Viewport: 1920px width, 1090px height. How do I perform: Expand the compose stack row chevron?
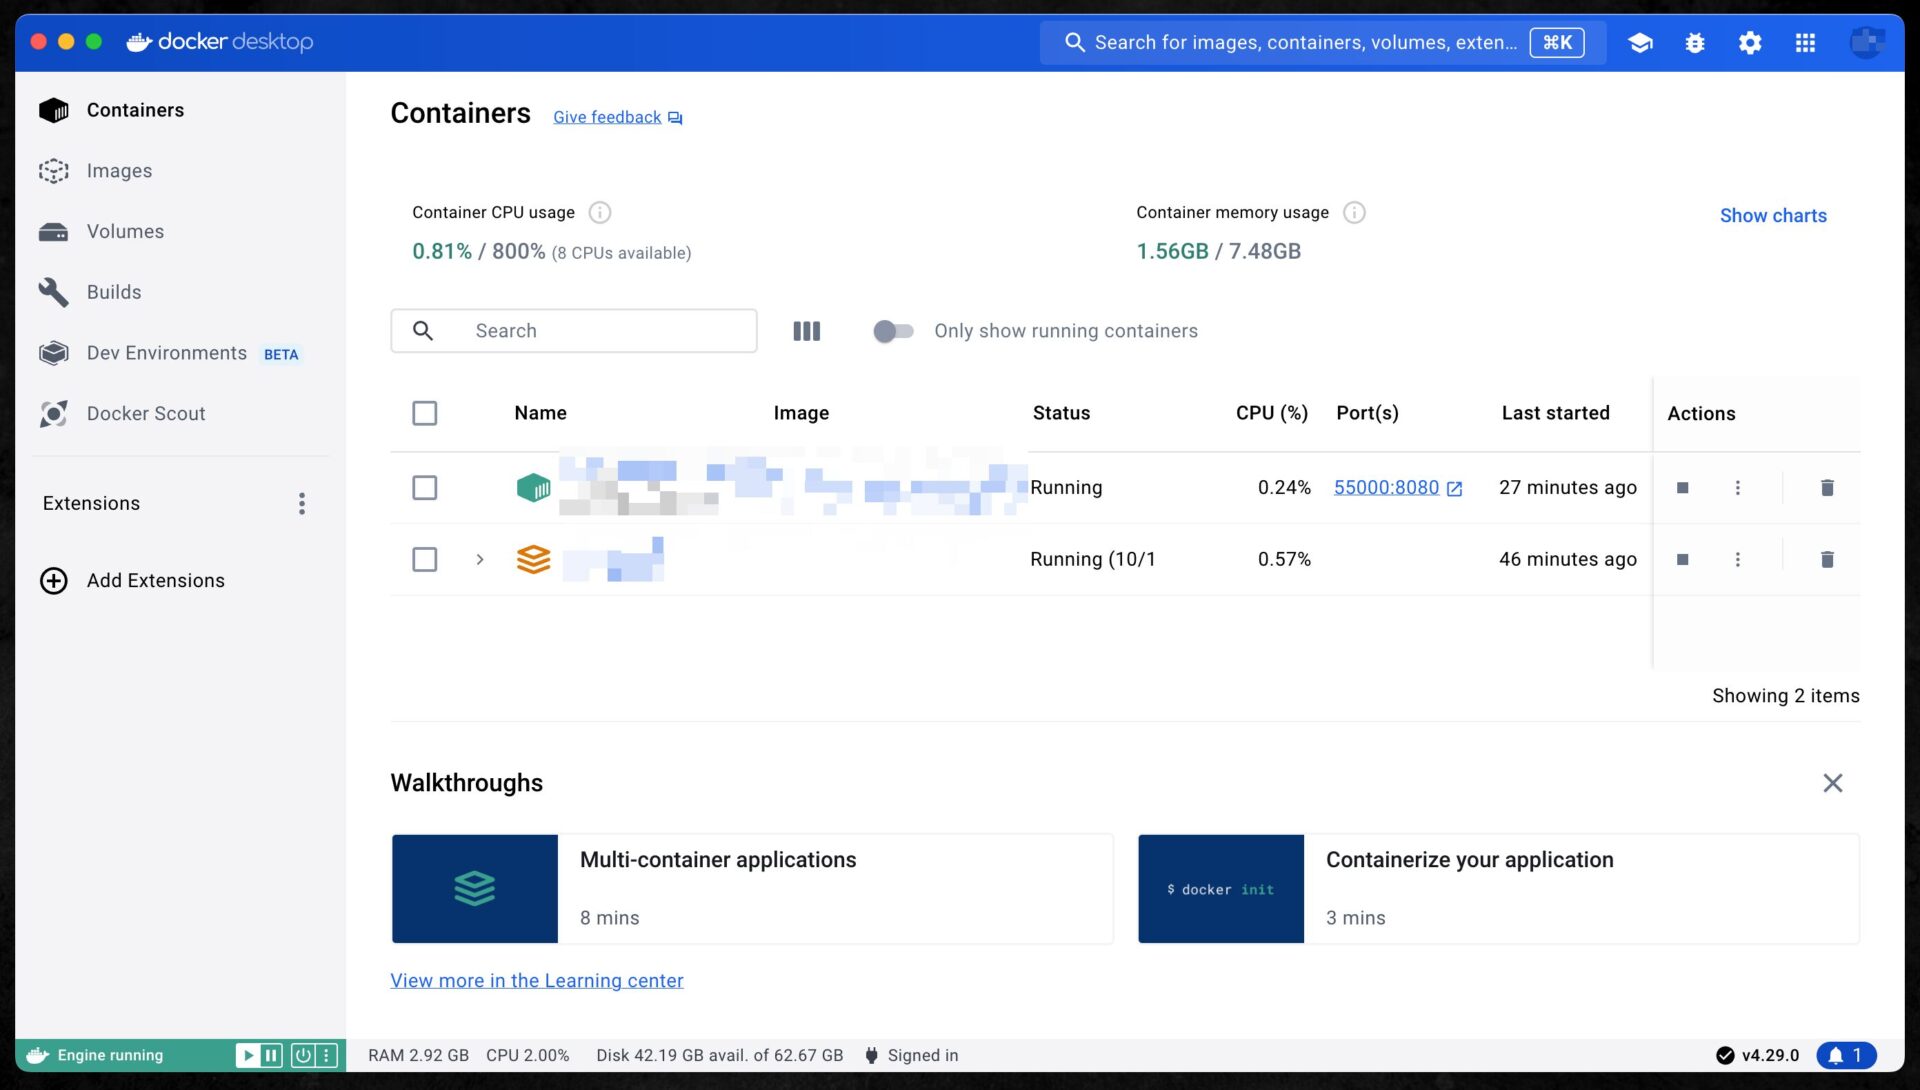pos(480,560)
